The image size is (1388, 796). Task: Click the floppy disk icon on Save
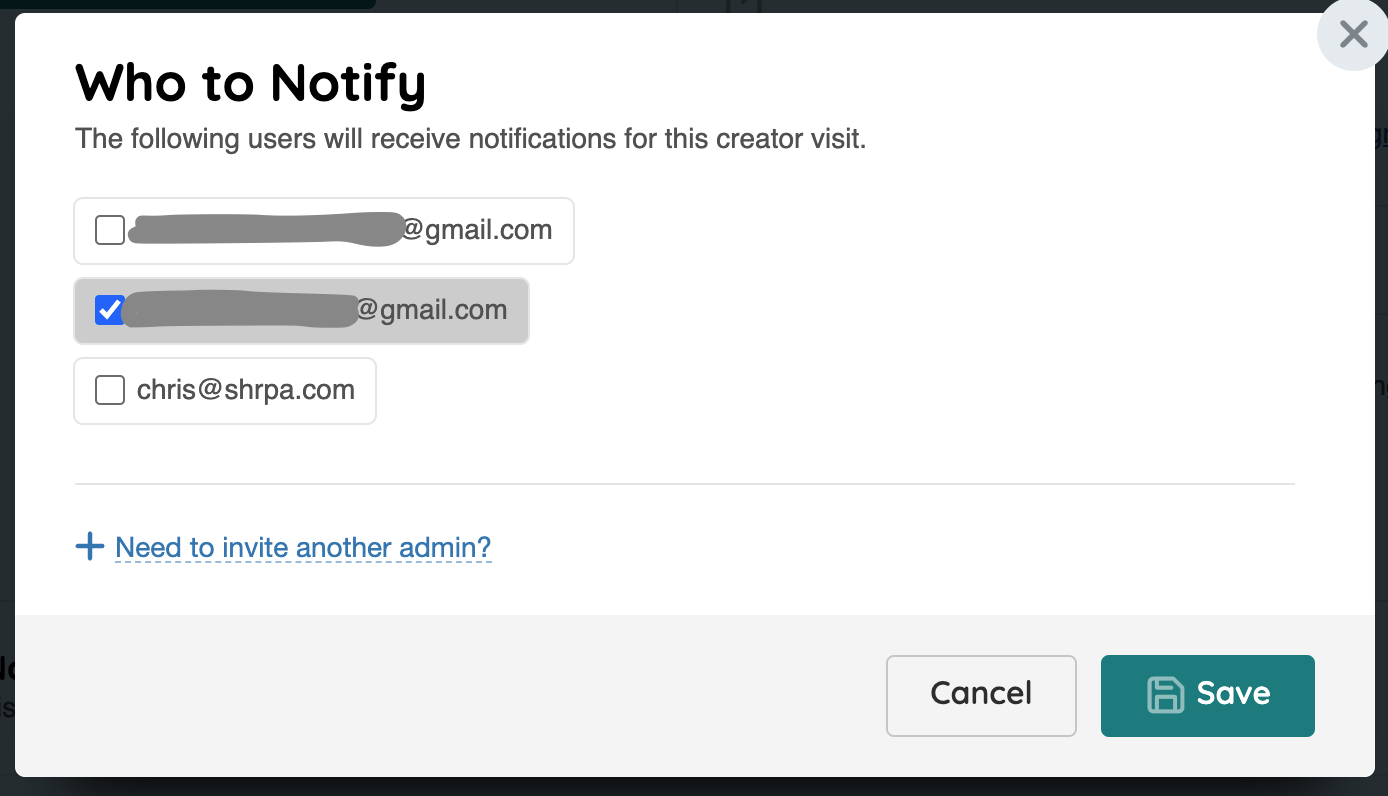1165,695
